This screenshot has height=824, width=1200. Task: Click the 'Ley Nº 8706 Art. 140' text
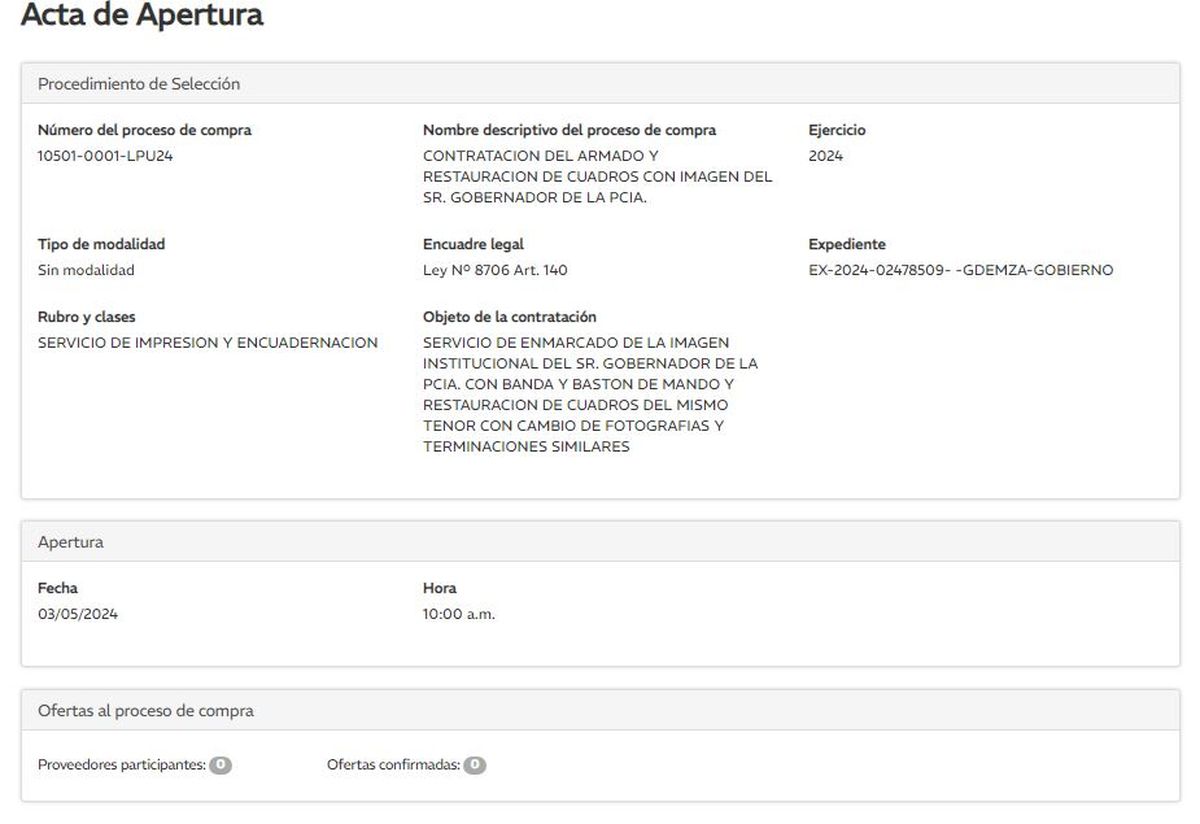495,270
